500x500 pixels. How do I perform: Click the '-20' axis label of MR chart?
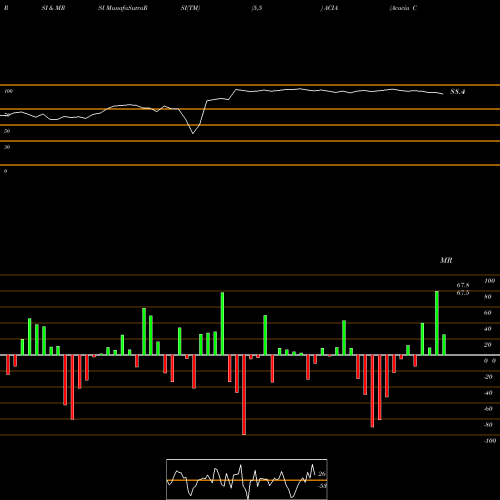tap(488, 377)
